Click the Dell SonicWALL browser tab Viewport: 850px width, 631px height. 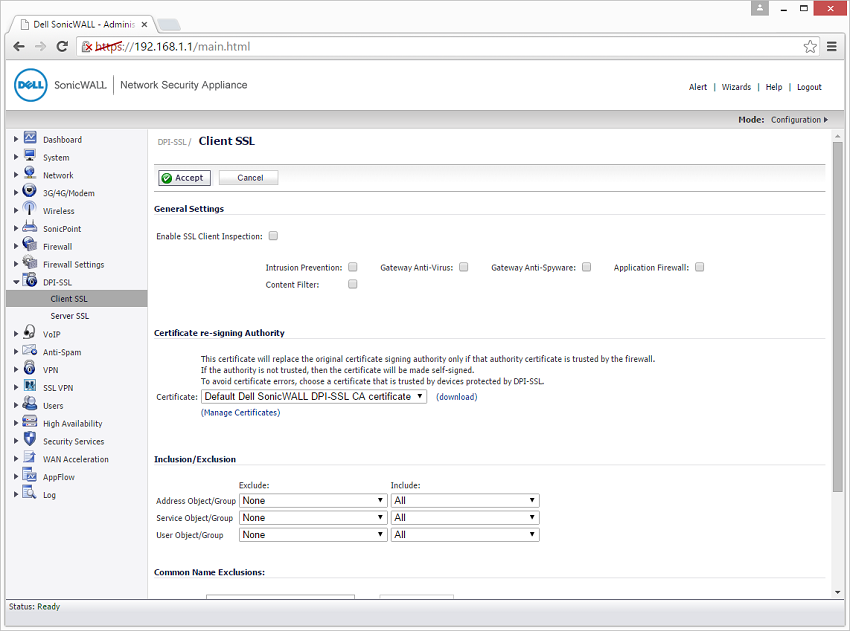pos(84,24)
